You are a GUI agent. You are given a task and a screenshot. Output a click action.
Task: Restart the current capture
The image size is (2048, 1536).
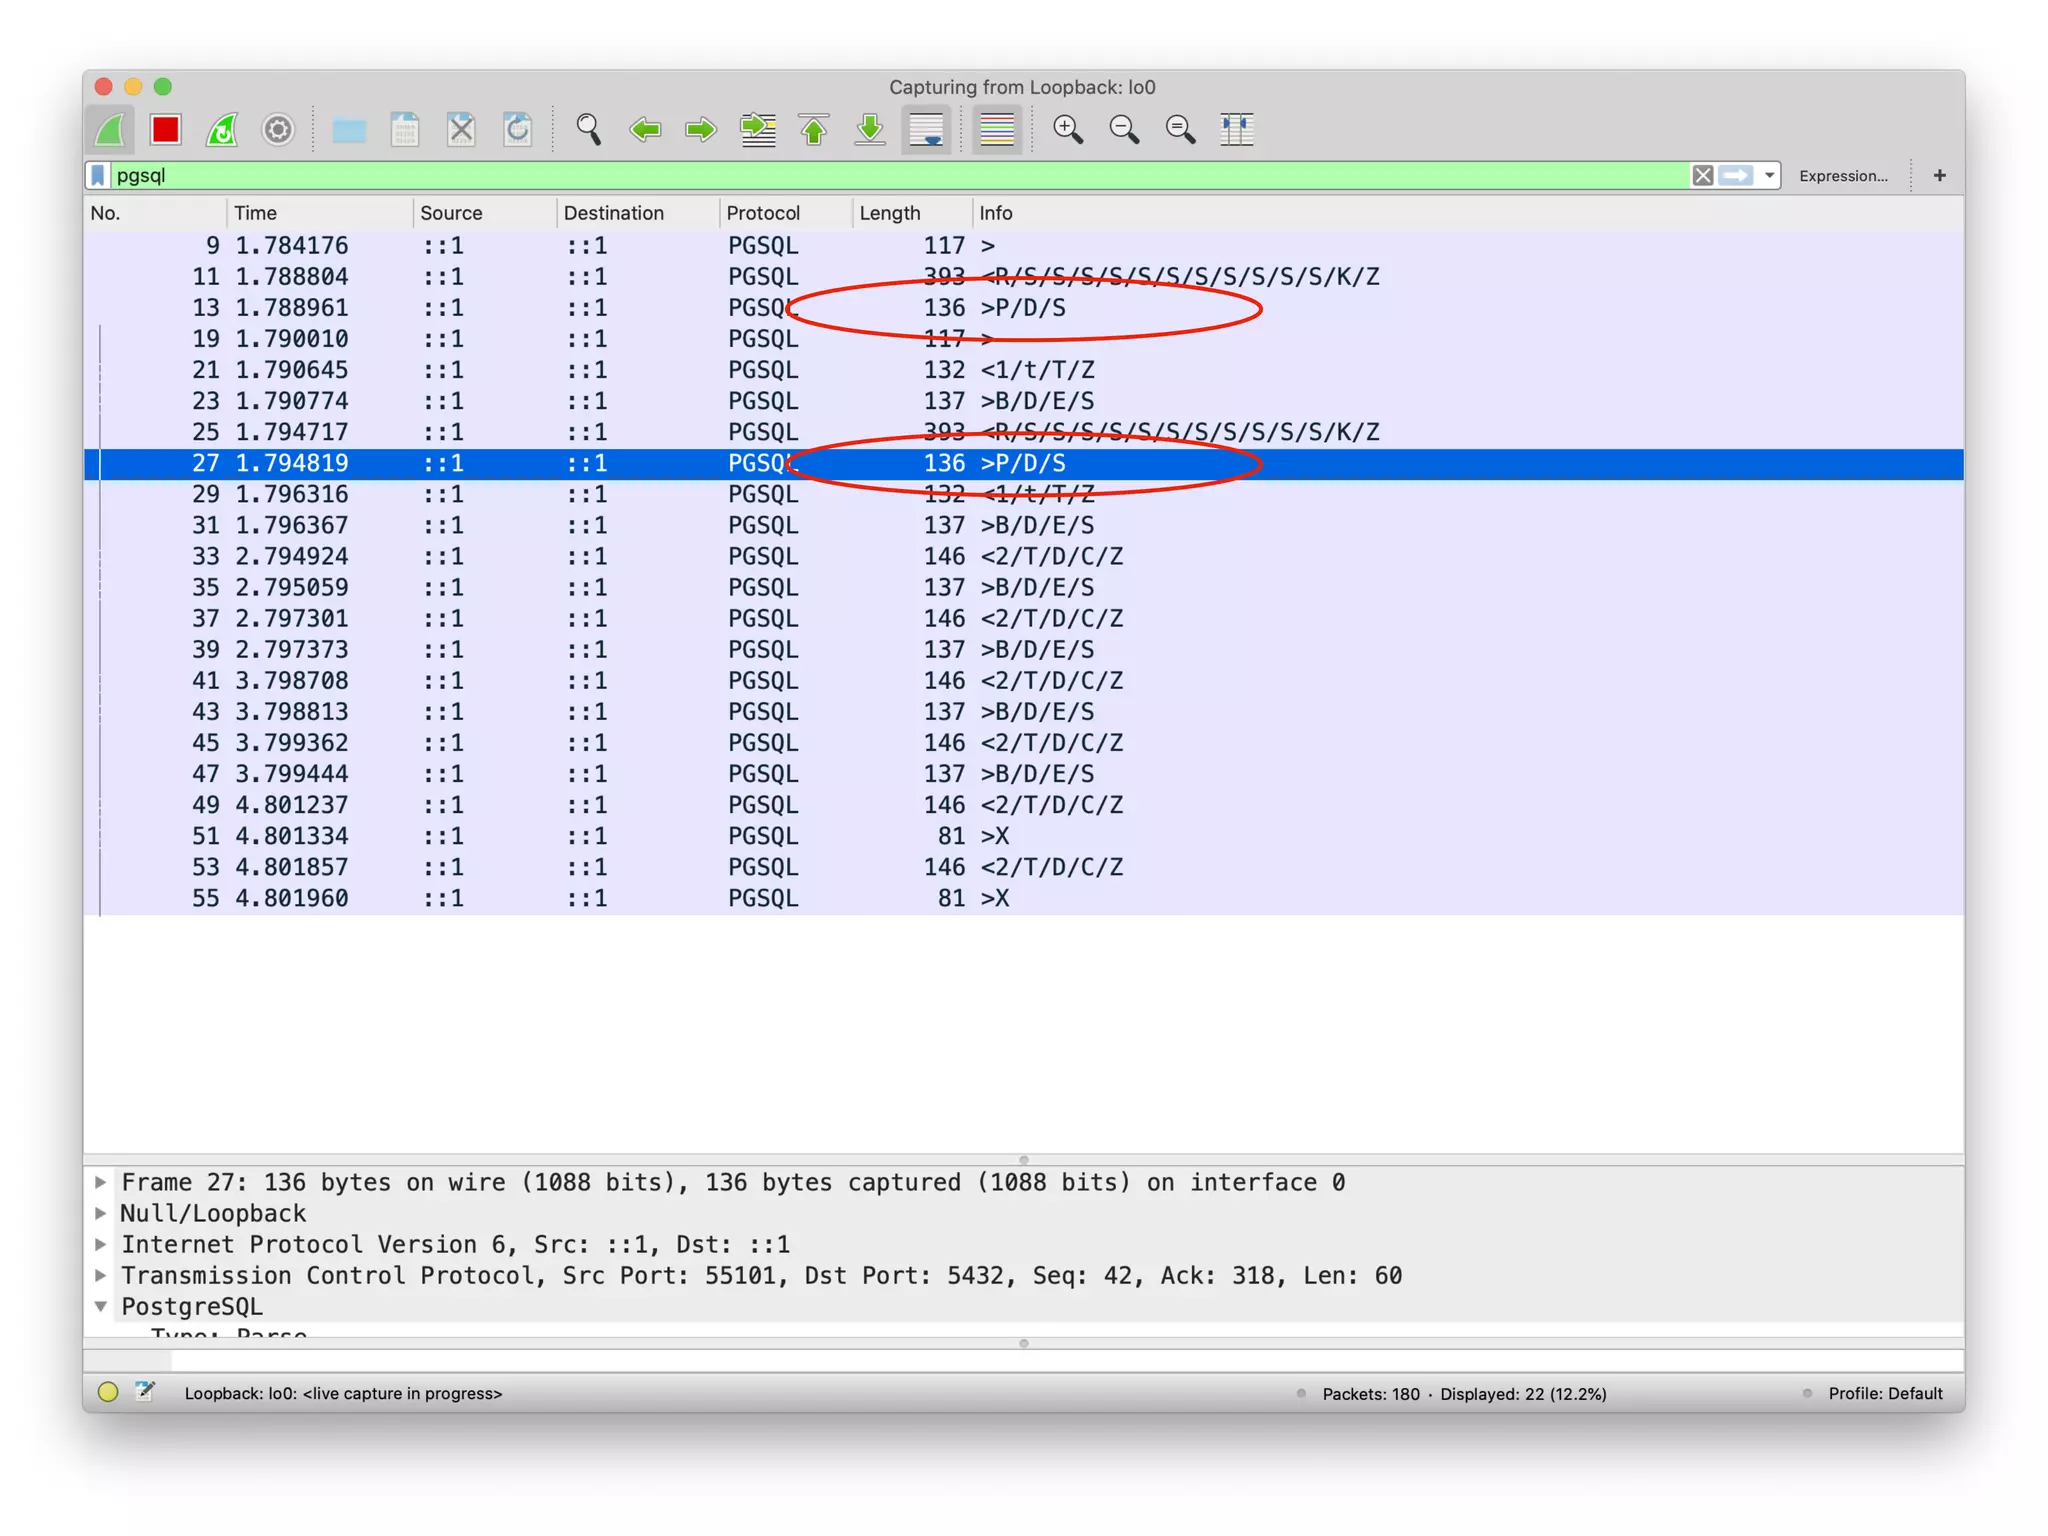coord(222,129)
